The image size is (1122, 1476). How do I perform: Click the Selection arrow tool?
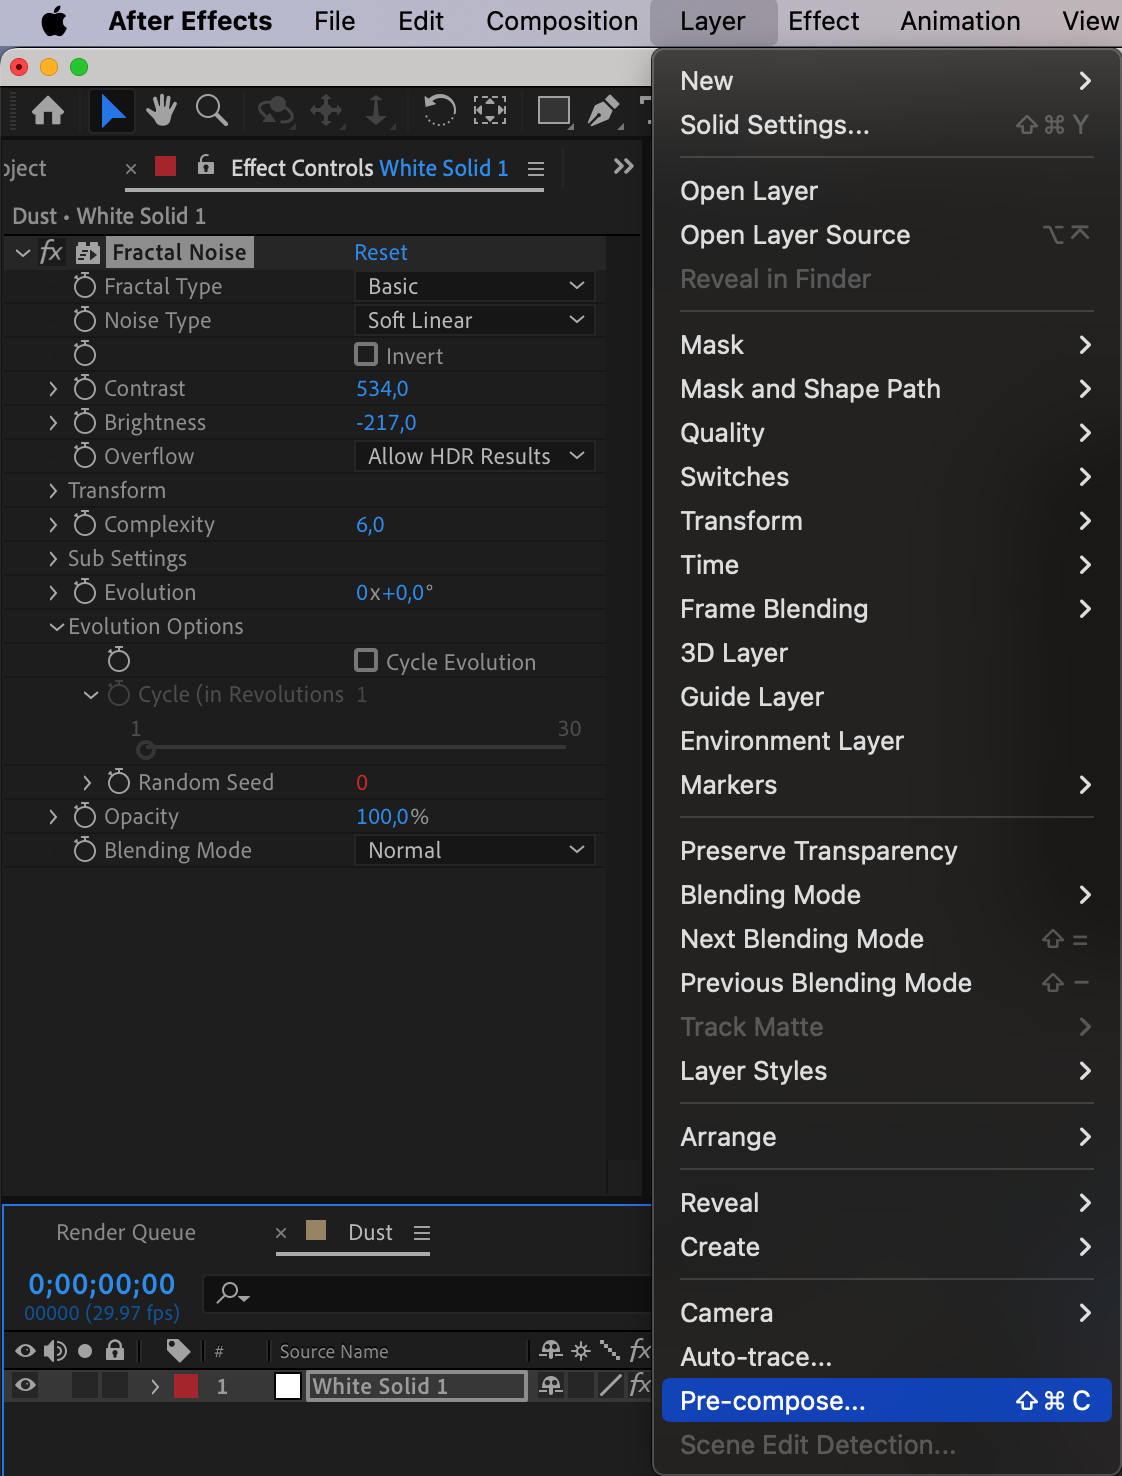[112, 111]
